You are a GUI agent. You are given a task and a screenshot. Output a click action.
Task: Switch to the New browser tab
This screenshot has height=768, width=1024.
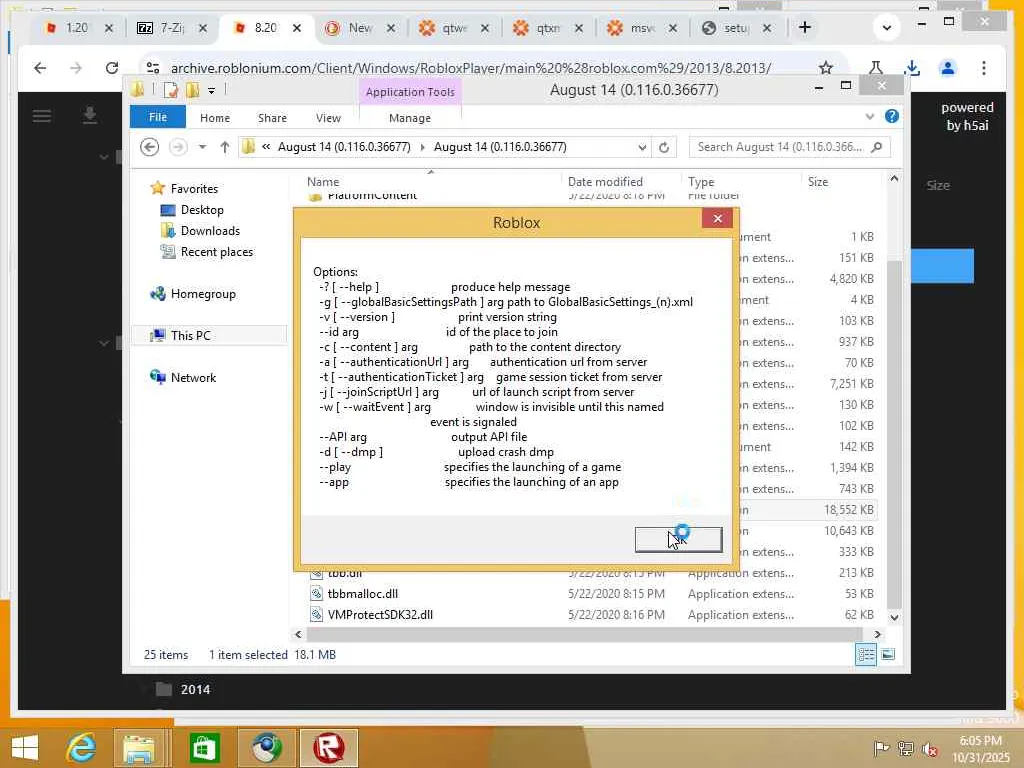pos(360,27)
